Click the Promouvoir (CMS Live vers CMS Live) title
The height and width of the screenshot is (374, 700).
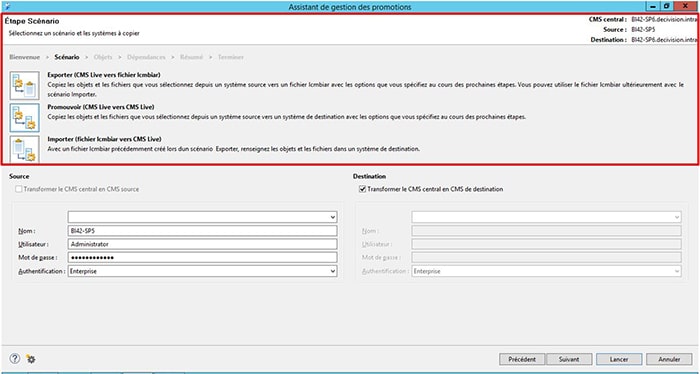[x=101, y=107]
